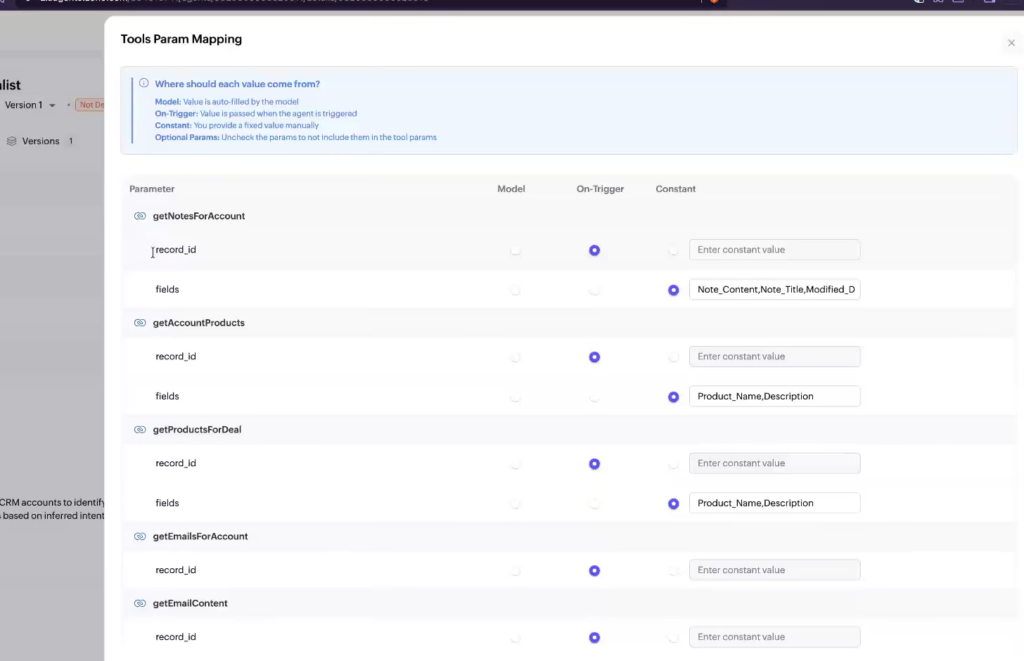Viewport: 1024px width, 661px height.
Task: Click the getAccountProducts tool link icon
Action: tap(140, 323)
